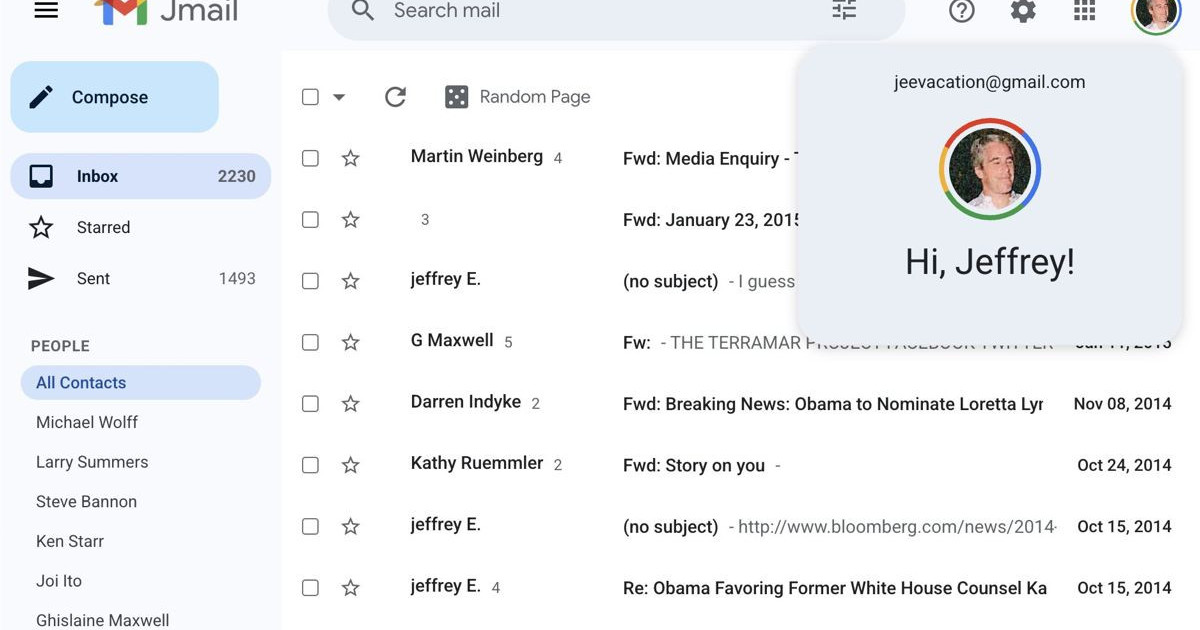Star the Kathy Ruemmler email

click(350, 465)
